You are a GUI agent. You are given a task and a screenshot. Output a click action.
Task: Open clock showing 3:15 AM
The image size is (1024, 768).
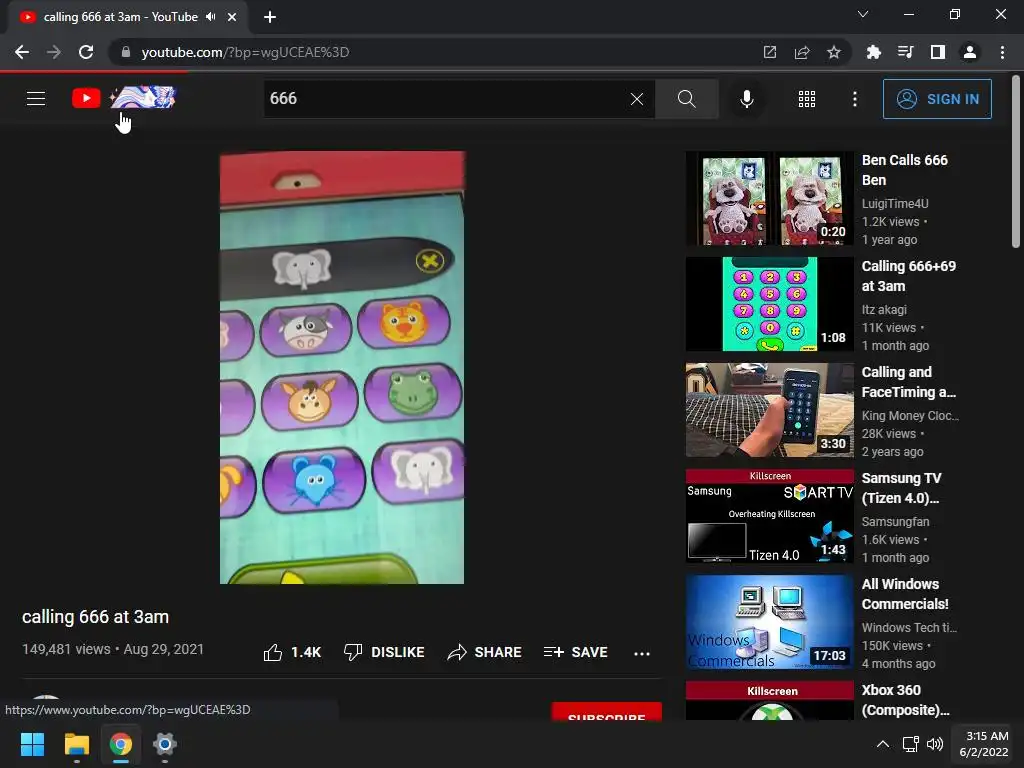[x=983, y=744]
